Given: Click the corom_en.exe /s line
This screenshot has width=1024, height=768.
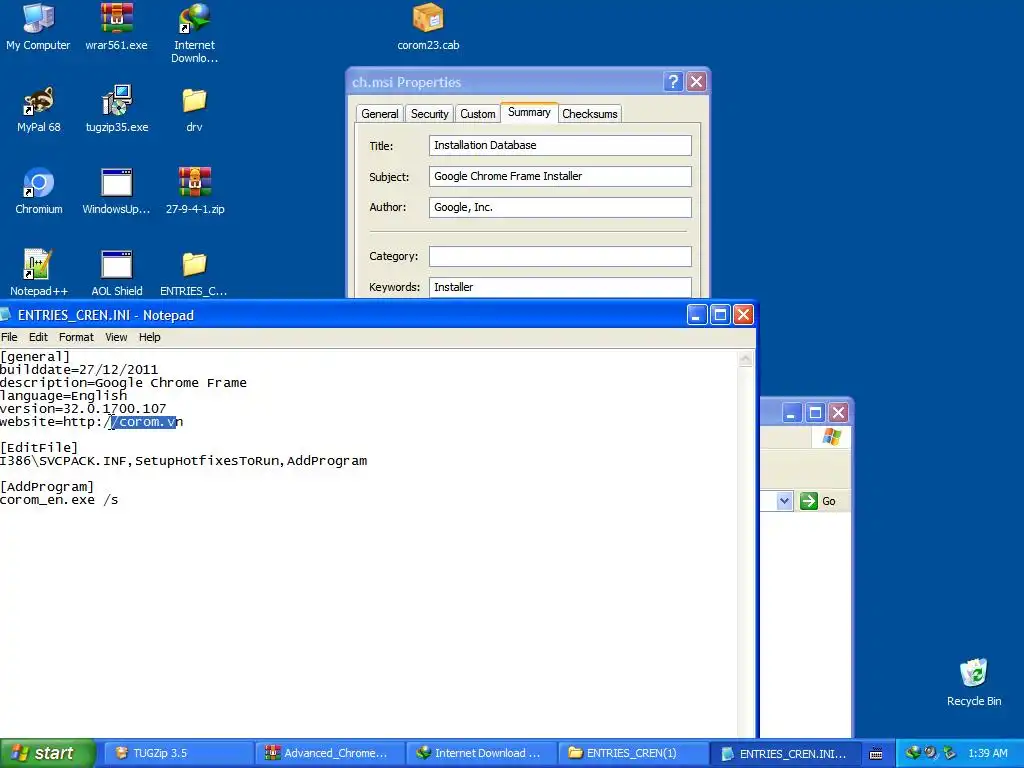Looking at the screenshot, I should 59,500.
